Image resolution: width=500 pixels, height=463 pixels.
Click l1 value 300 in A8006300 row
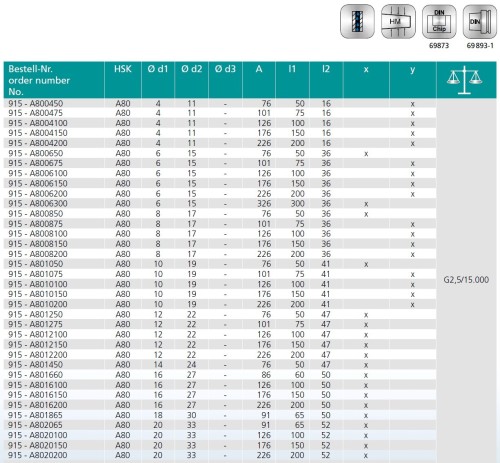coord(297,204)
